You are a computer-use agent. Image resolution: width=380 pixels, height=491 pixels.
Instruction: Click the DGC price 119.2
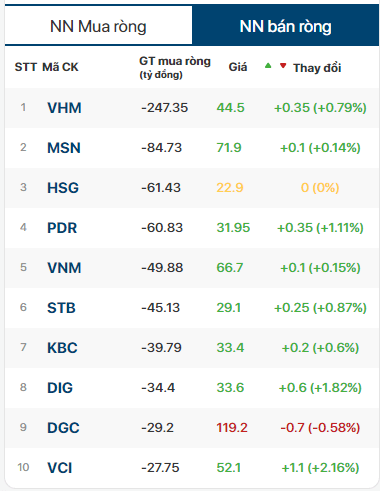point(232,427)
